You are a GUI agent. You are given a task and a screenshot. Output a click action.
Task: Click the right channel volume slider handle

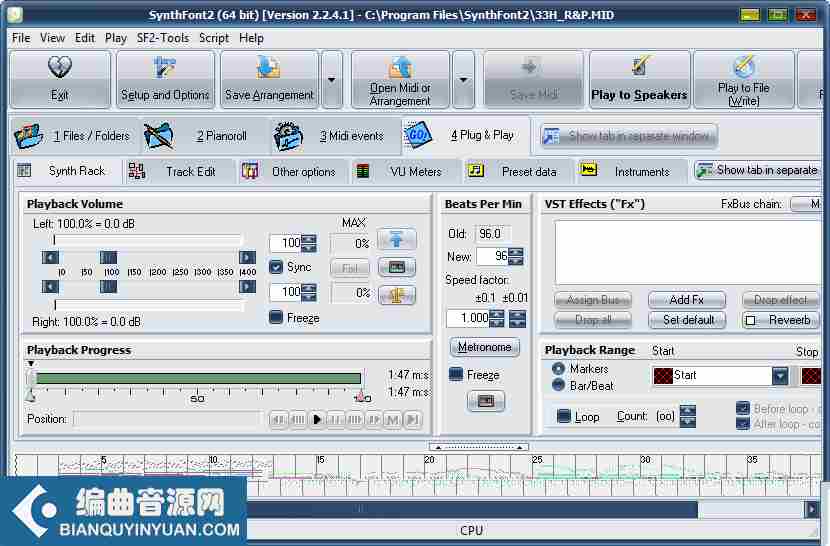pos(109,287)
